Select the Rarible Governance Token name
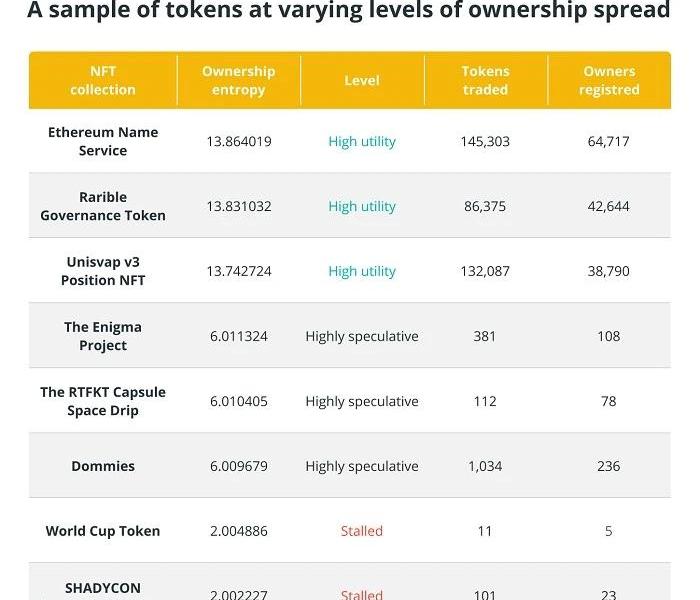This screenshot has height=600, width=700. [x=103, y=206]
